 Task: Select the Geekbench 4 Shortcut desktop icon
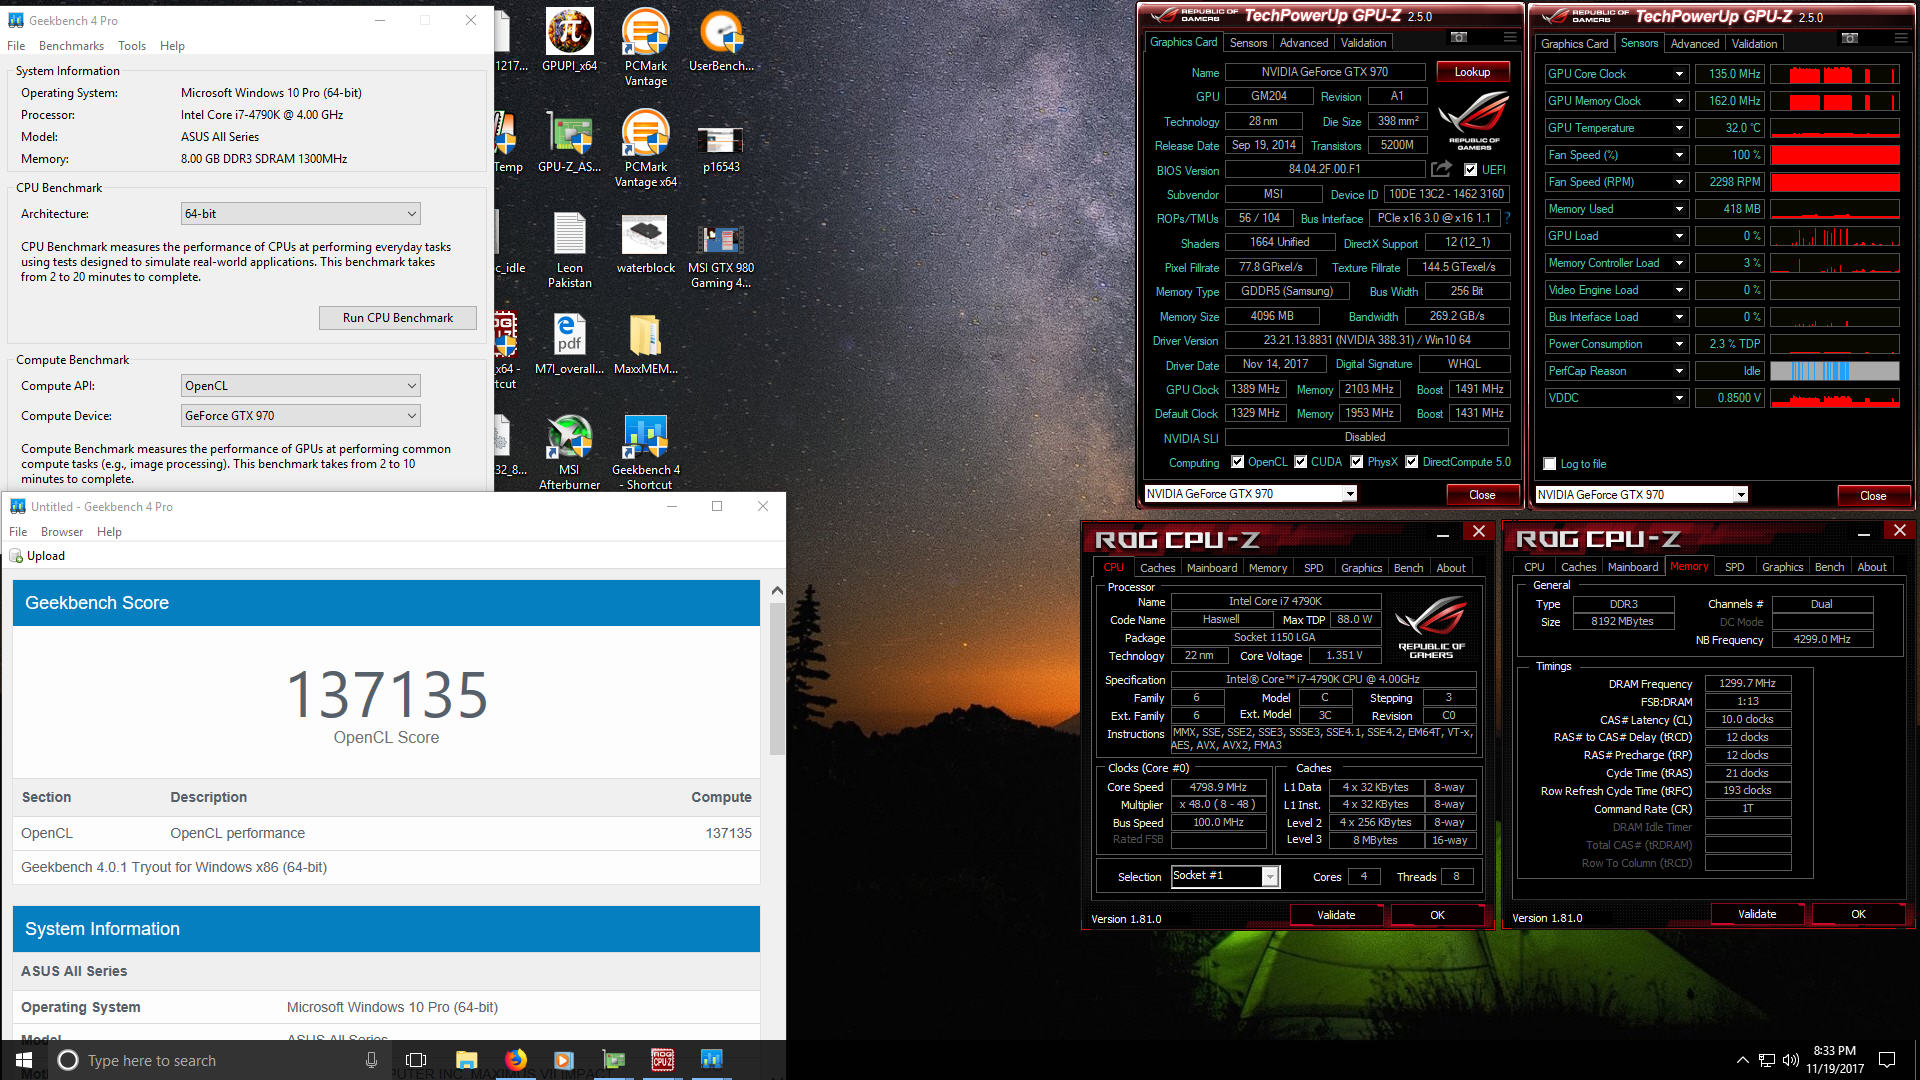click(x=645, y=452)
